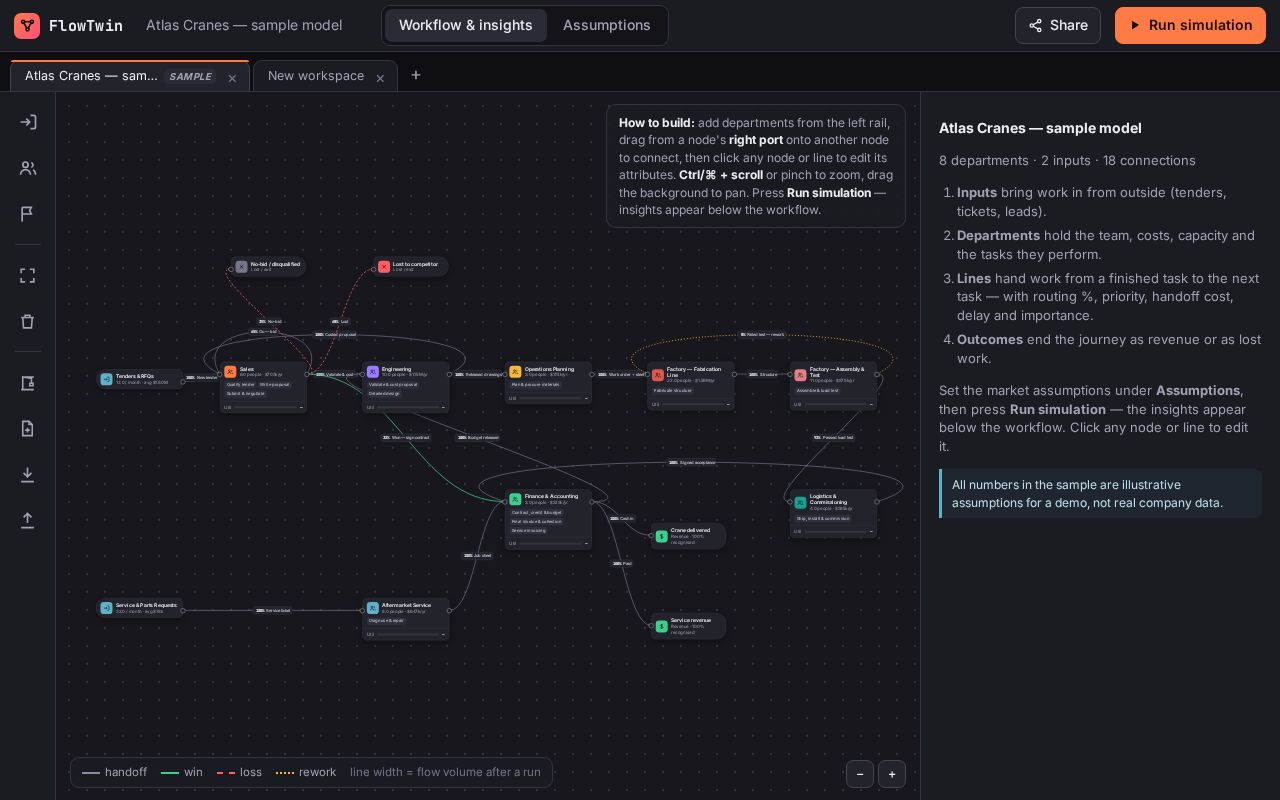Click the Share button
This screenshot has width=1280, height=800.
(x=1058, y=25)
